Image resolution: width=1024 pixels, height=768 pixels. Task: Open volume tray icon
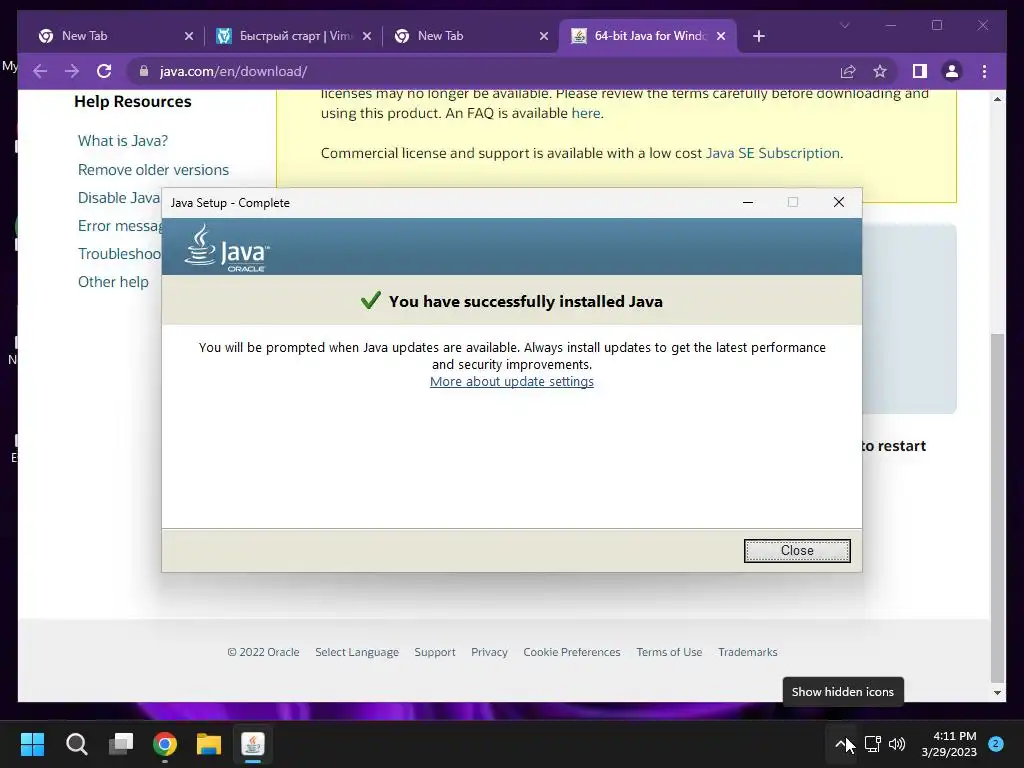[897, 744]
